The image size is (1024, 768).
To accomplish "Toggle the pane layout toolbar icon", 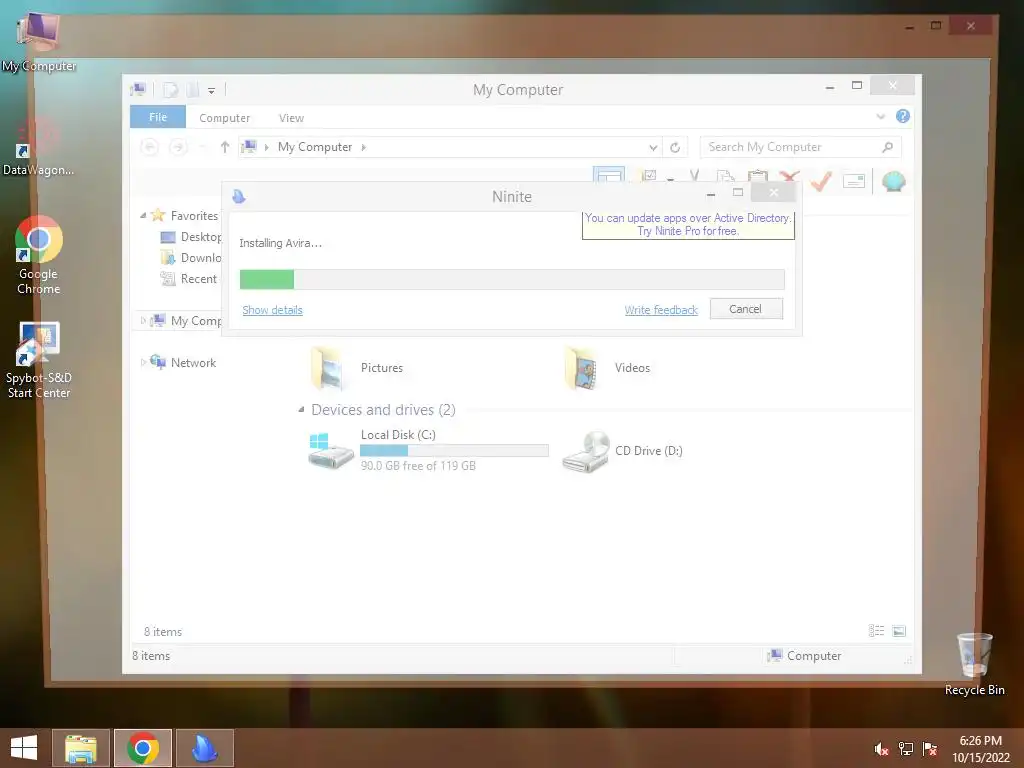I will (x=609, y=176).
